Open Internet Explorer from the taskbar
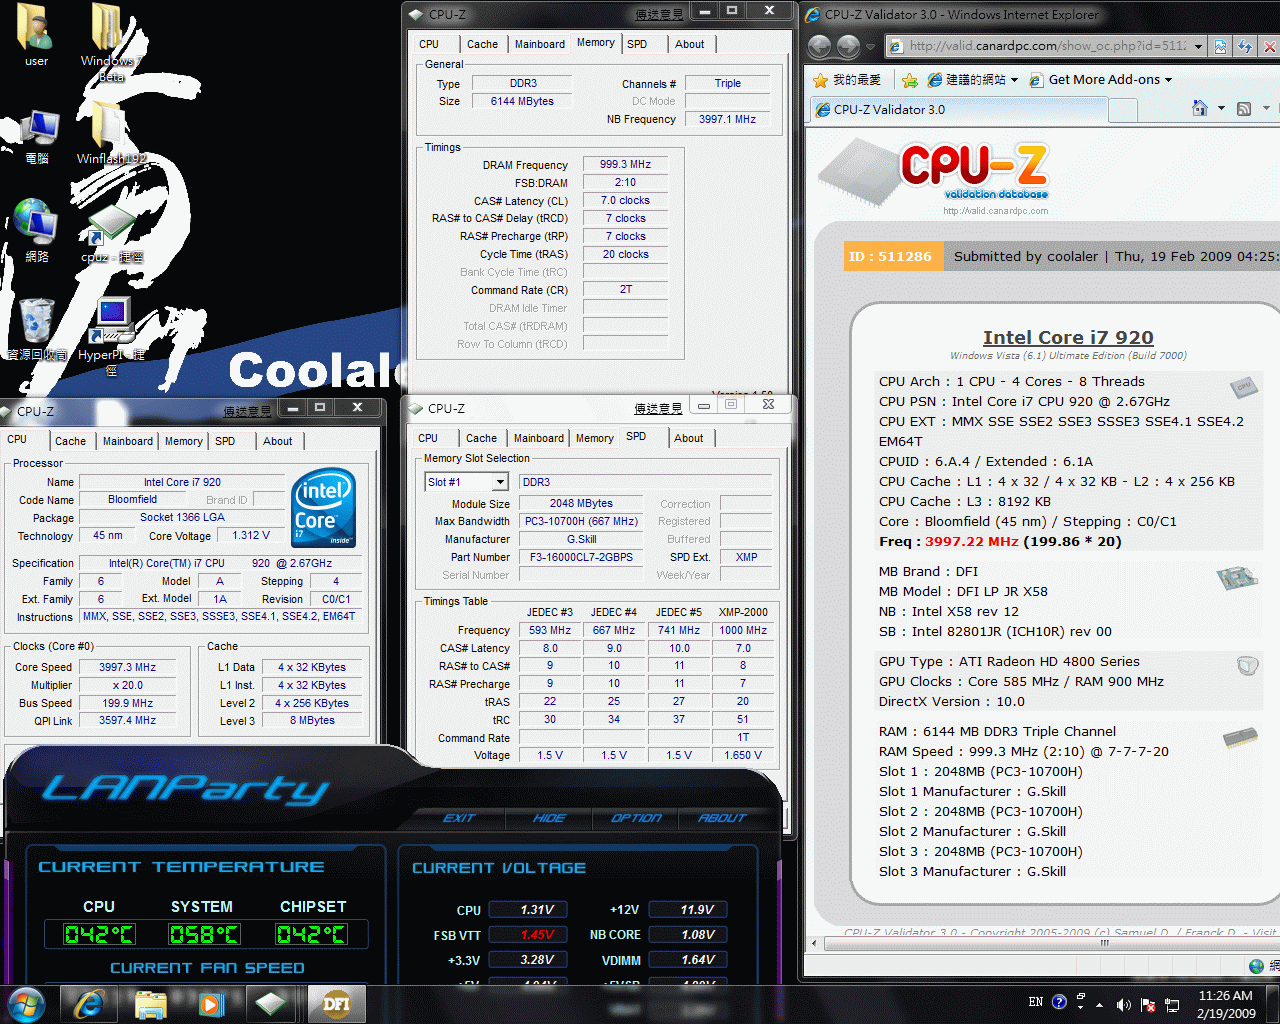 (x=89, y=1004)
